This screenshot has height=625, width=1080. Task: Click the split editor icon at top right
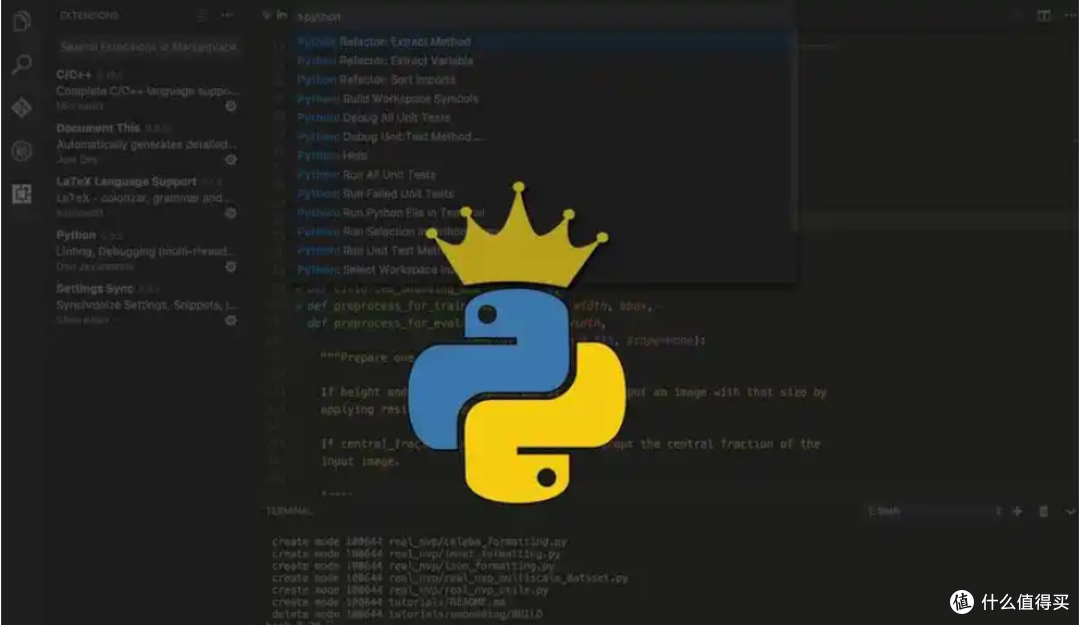click(x=1043, y=15)
